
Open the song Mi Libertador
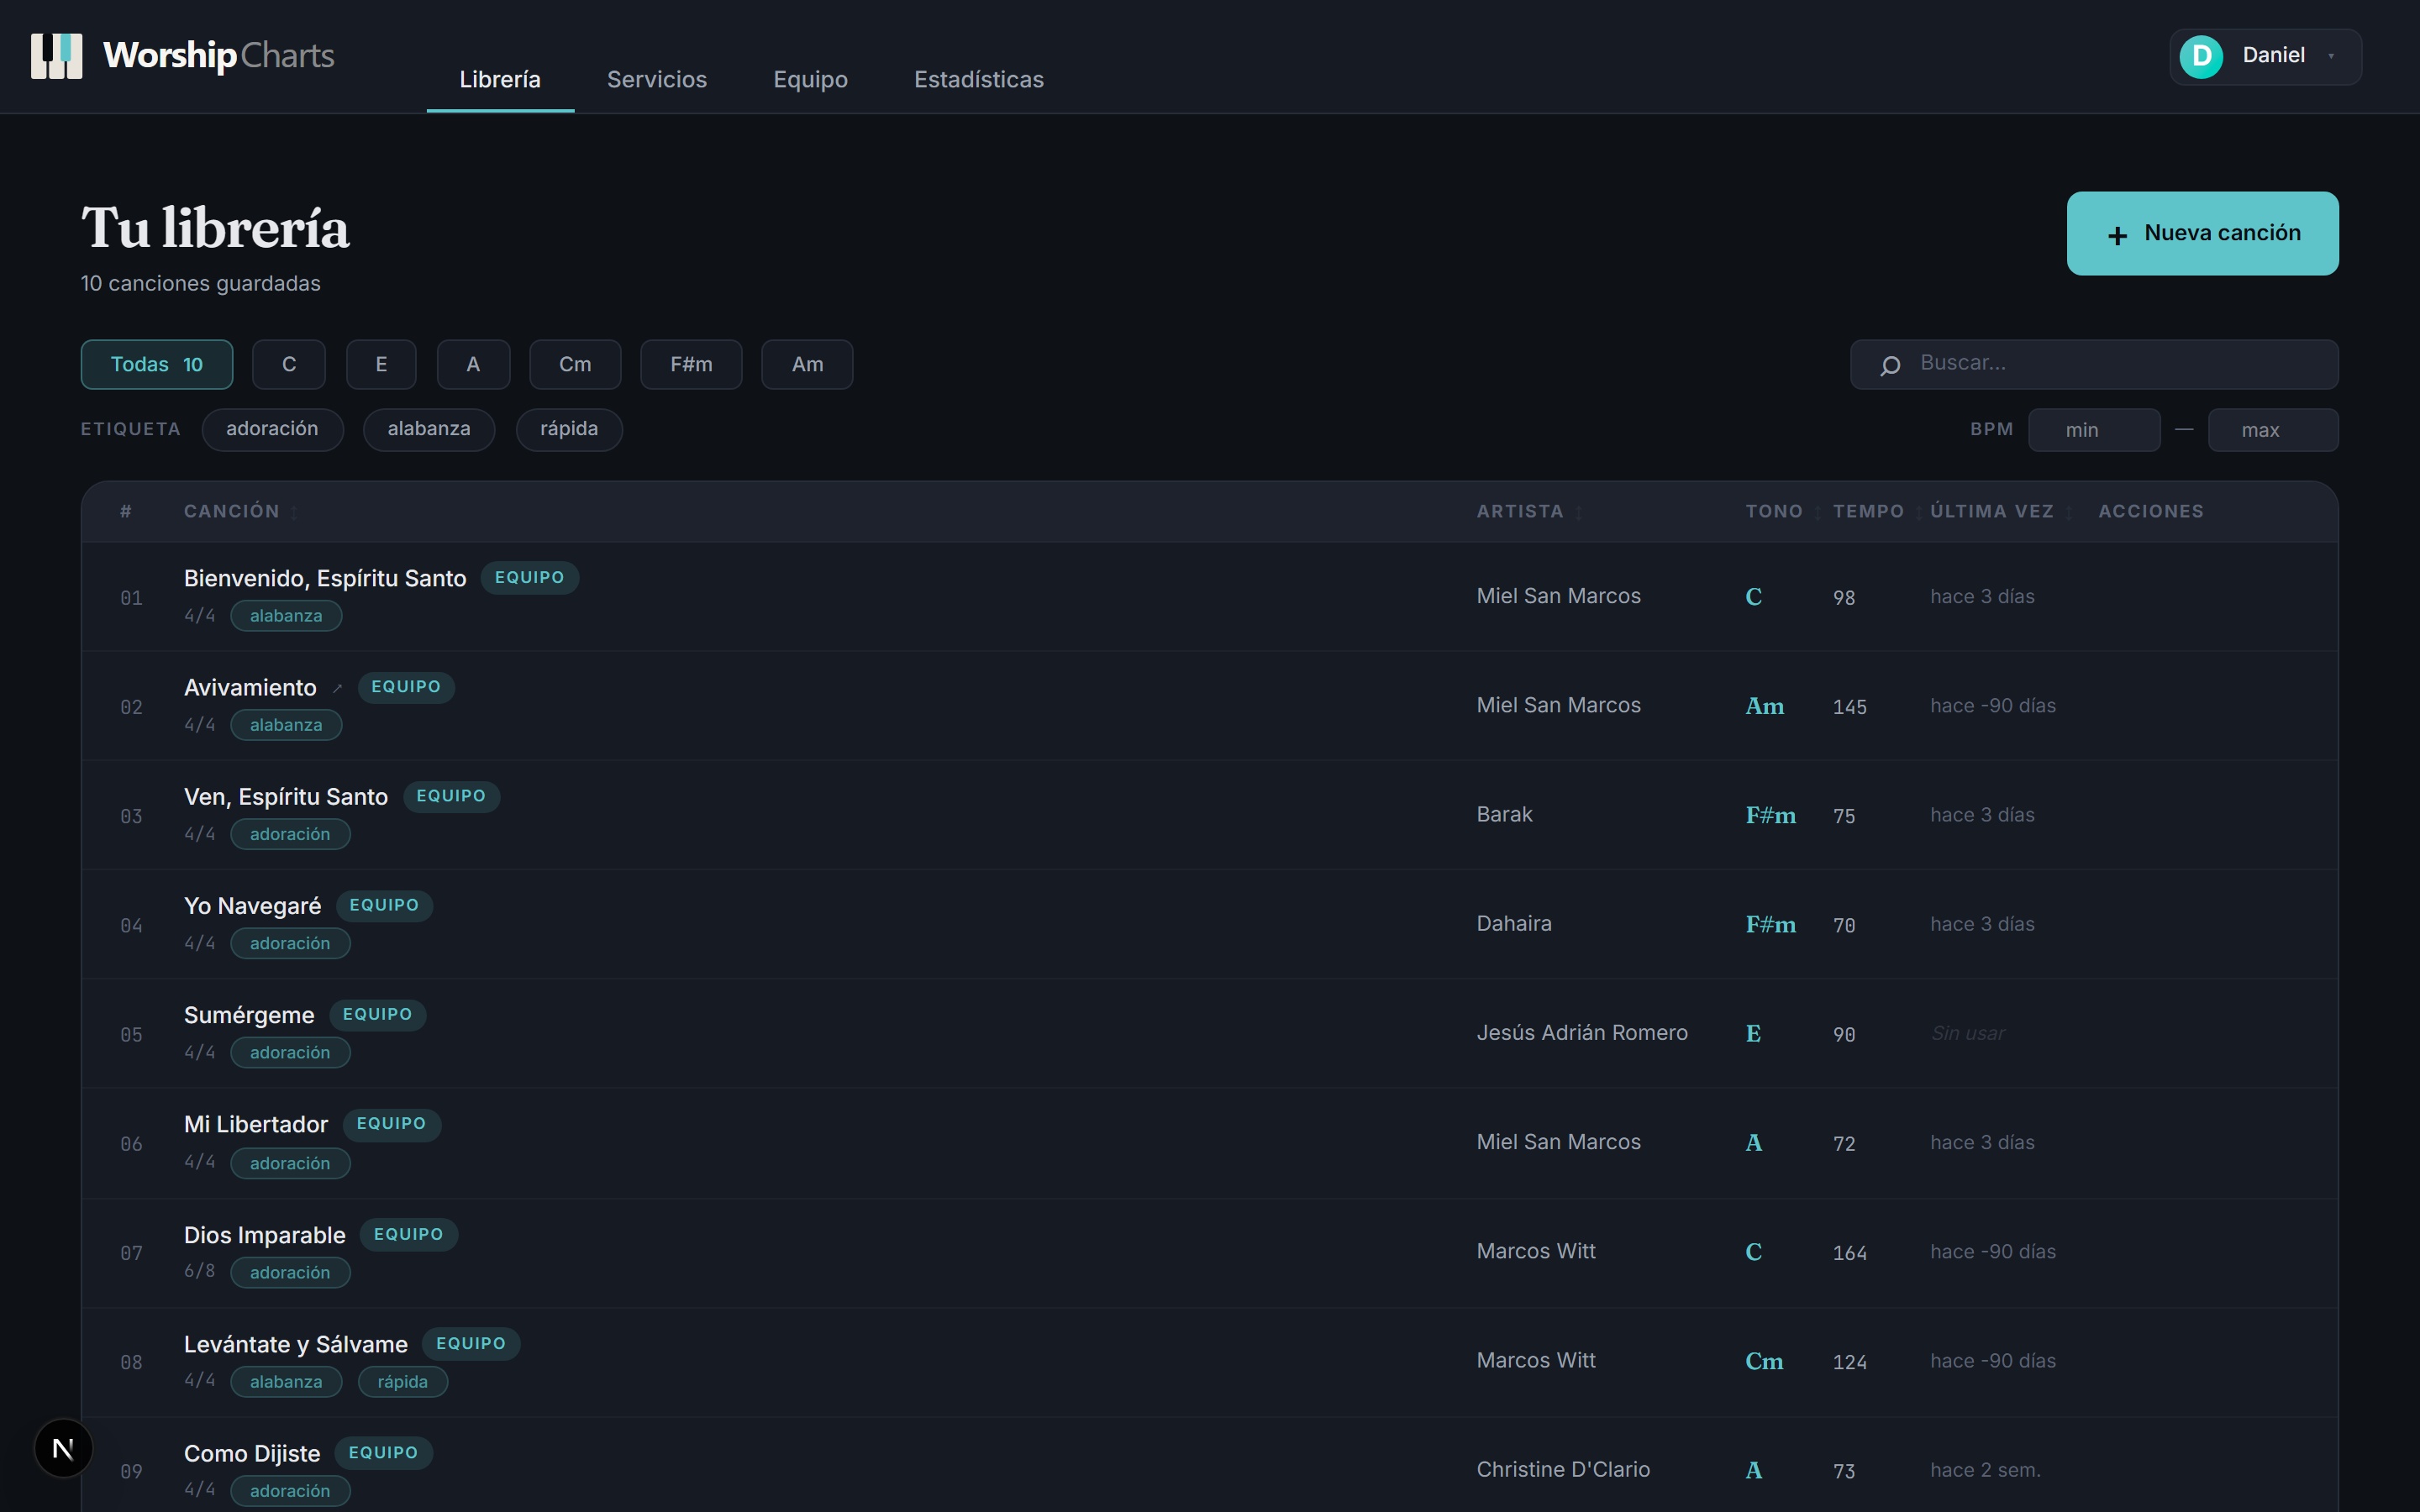(256, 1124)
